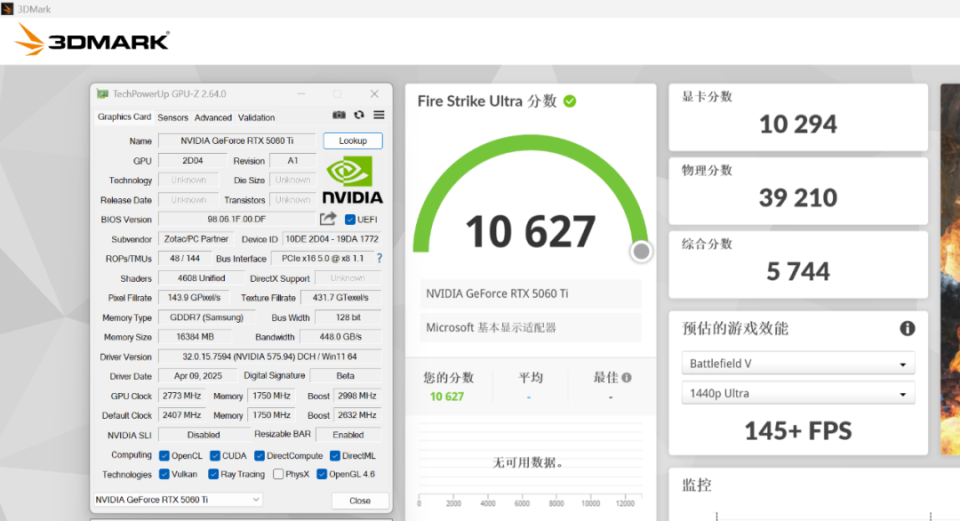Switch to the Advanced tab
960x521 pixels.
213,118
